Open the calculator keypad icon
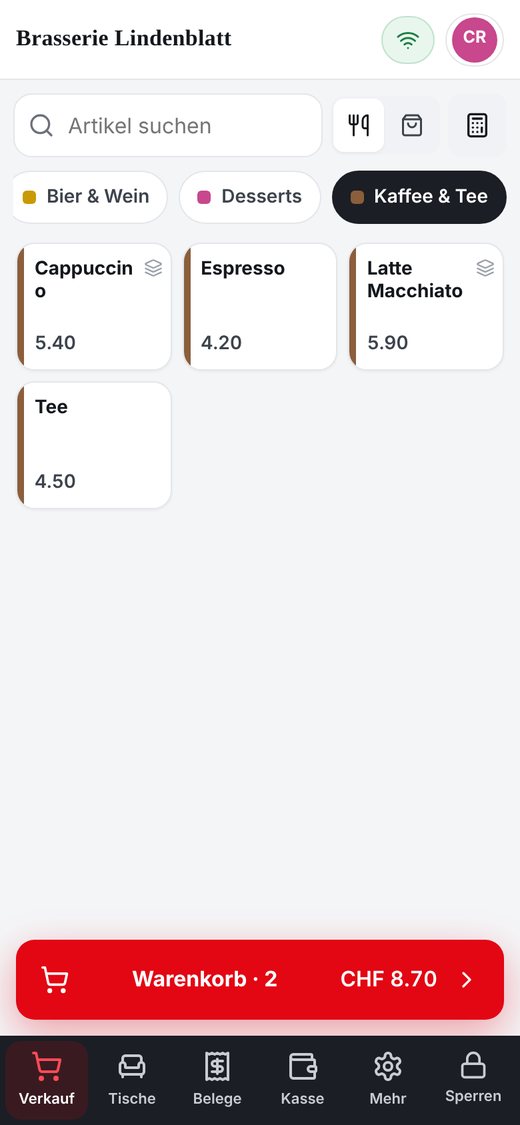The width and height of the screenshot is (520, 1125). pyautogui.click(x=477, y=126)
